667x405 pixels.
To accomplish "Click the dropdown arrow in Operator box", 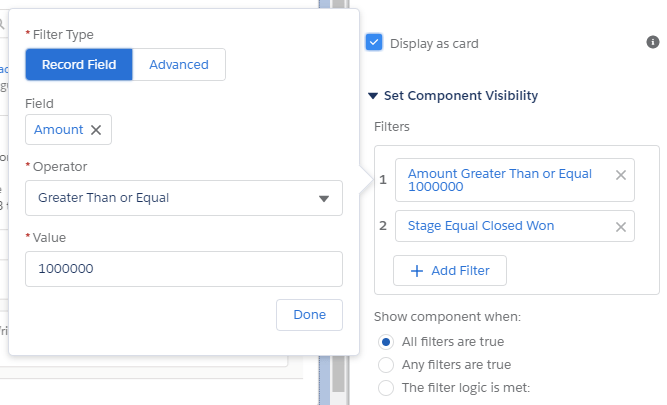I will point(324,198).
